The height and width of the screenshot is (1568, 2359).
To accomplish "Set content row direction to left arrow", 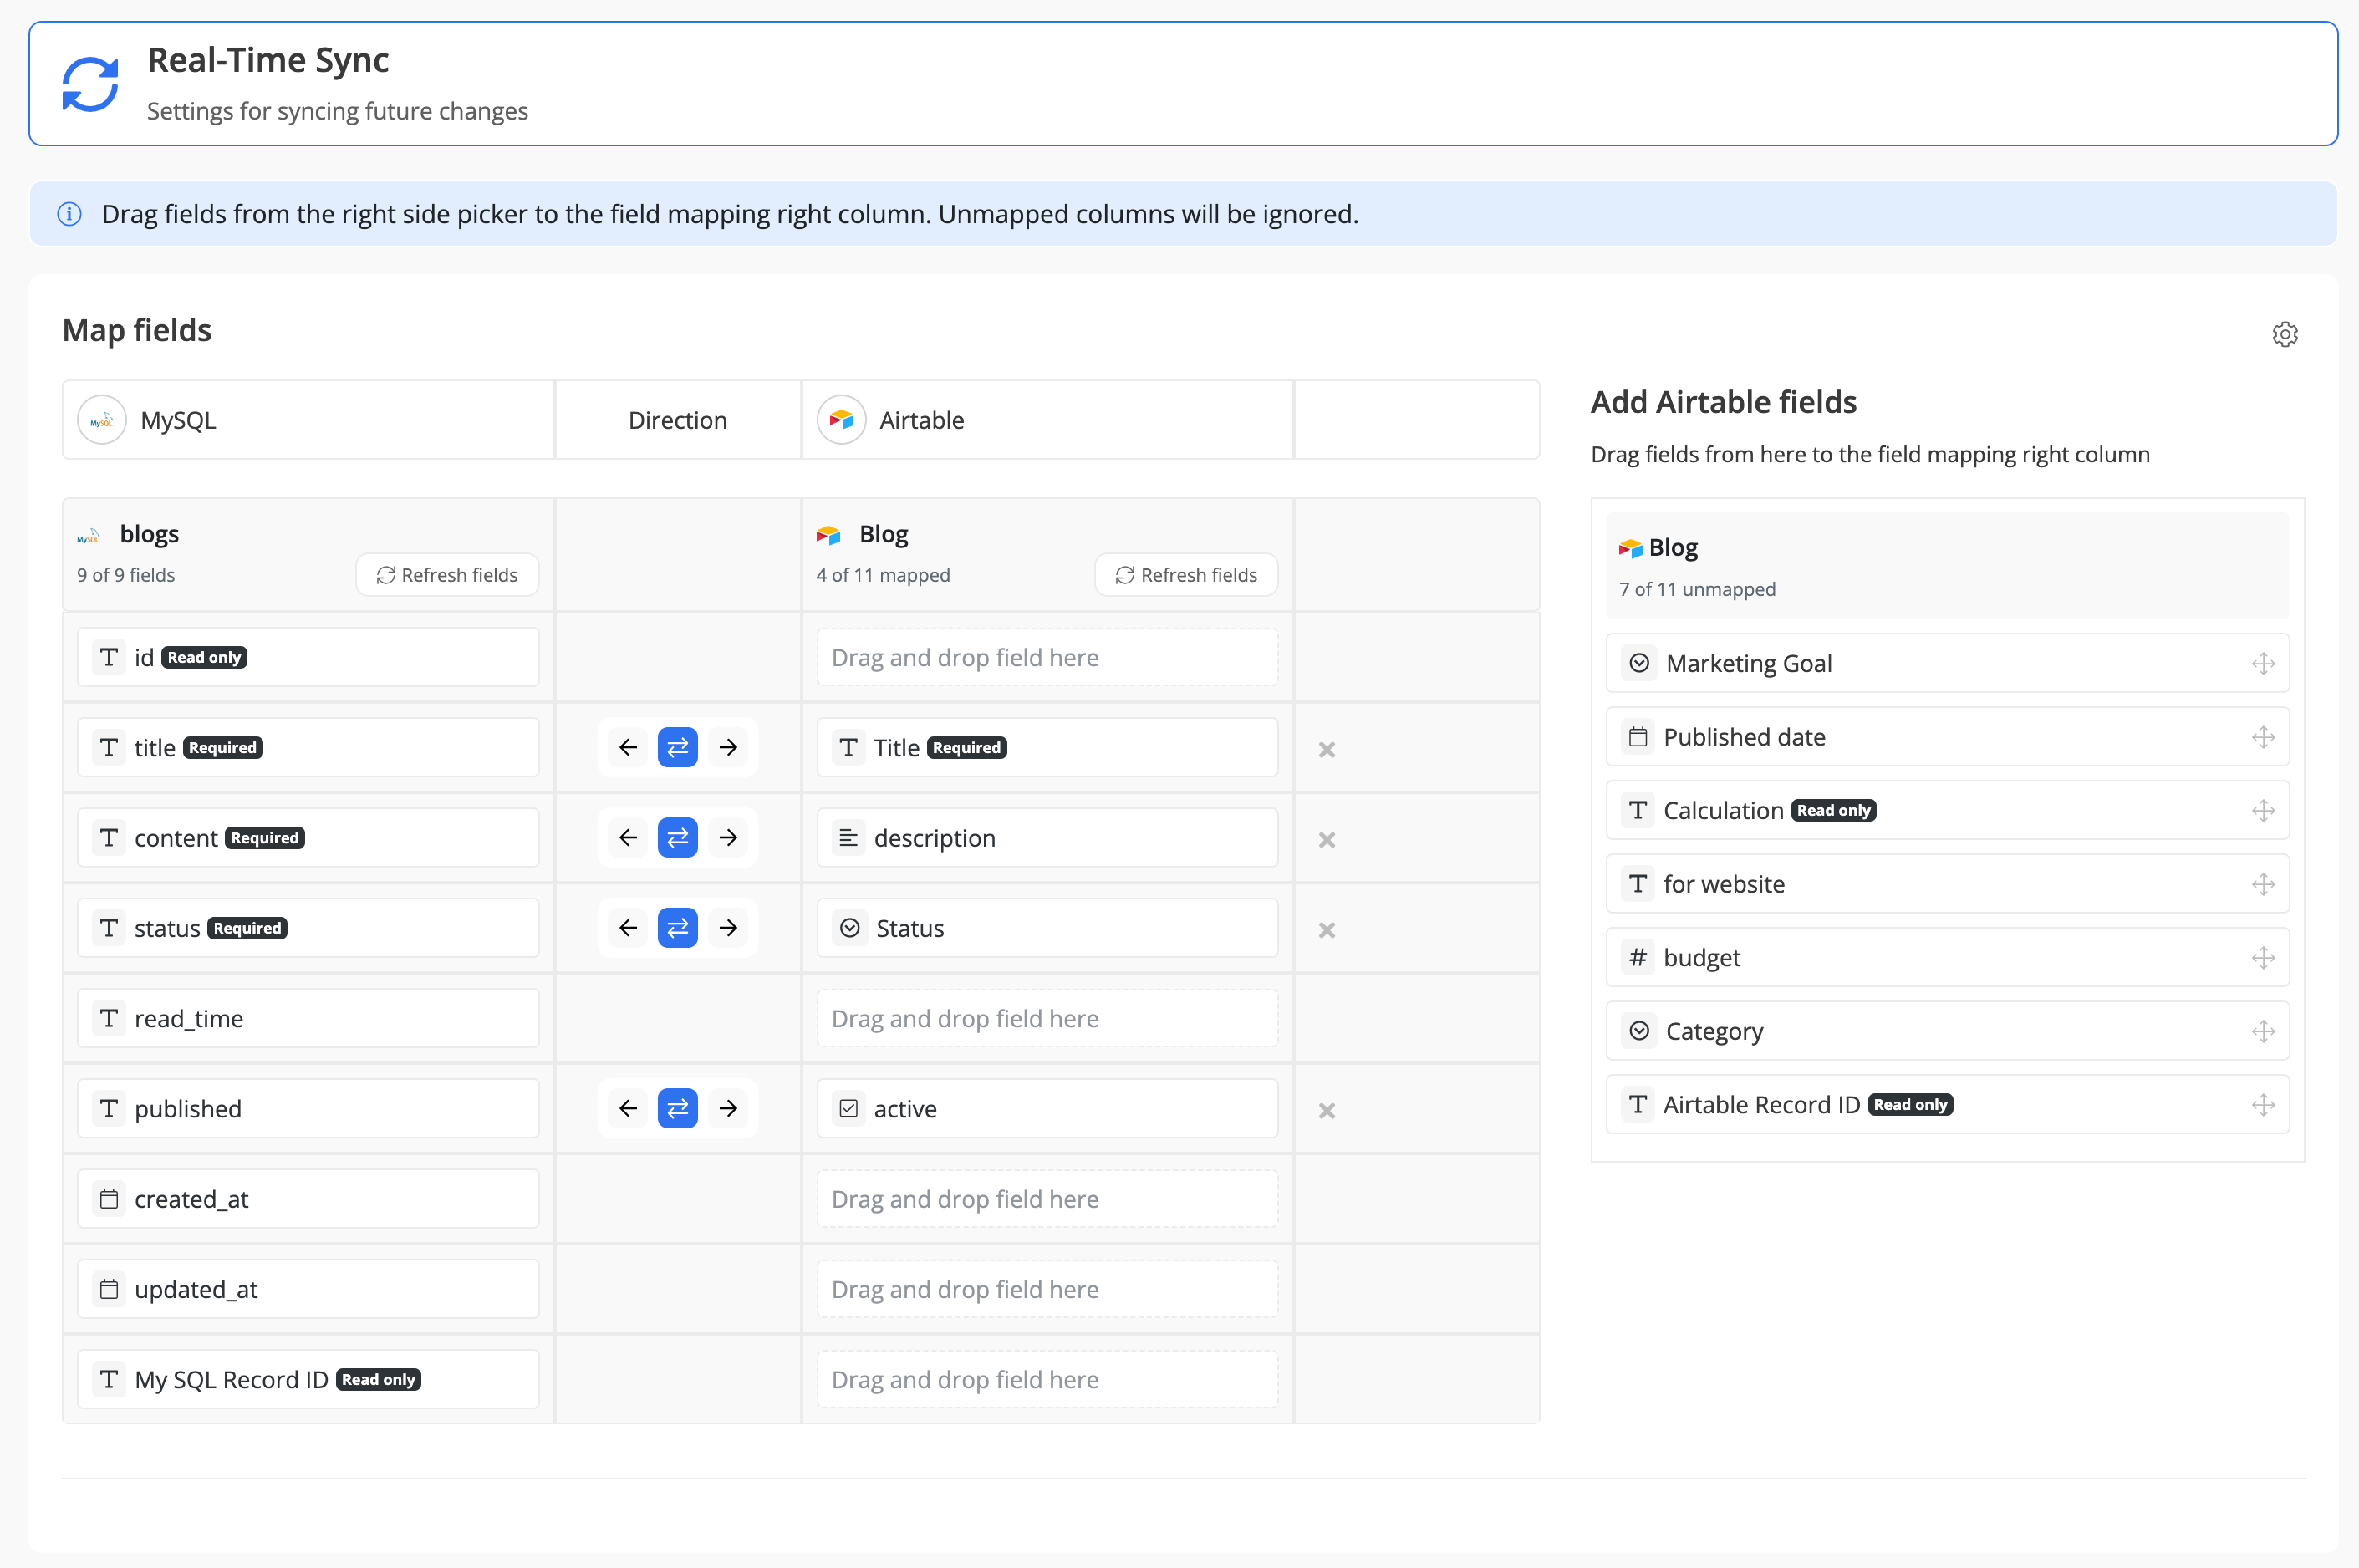I will [x=628, y=837].
